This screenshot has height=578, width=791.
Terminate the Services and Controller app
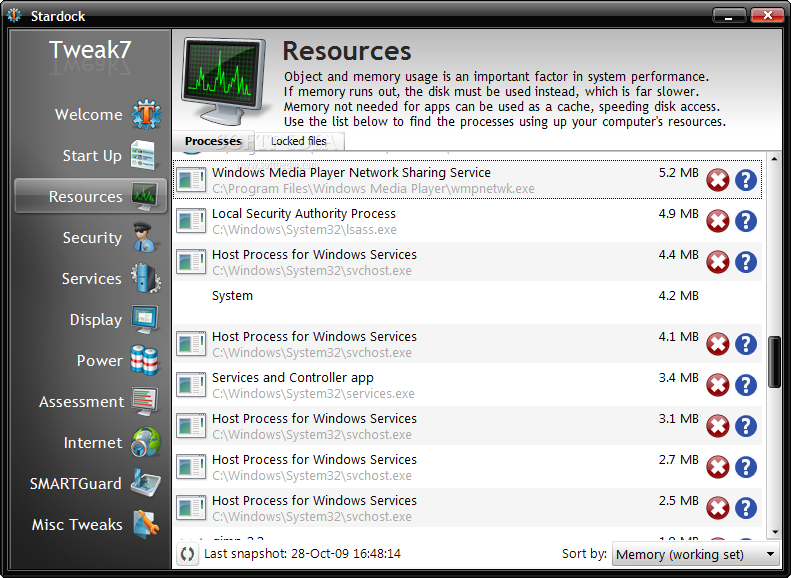tap(717, 385)
